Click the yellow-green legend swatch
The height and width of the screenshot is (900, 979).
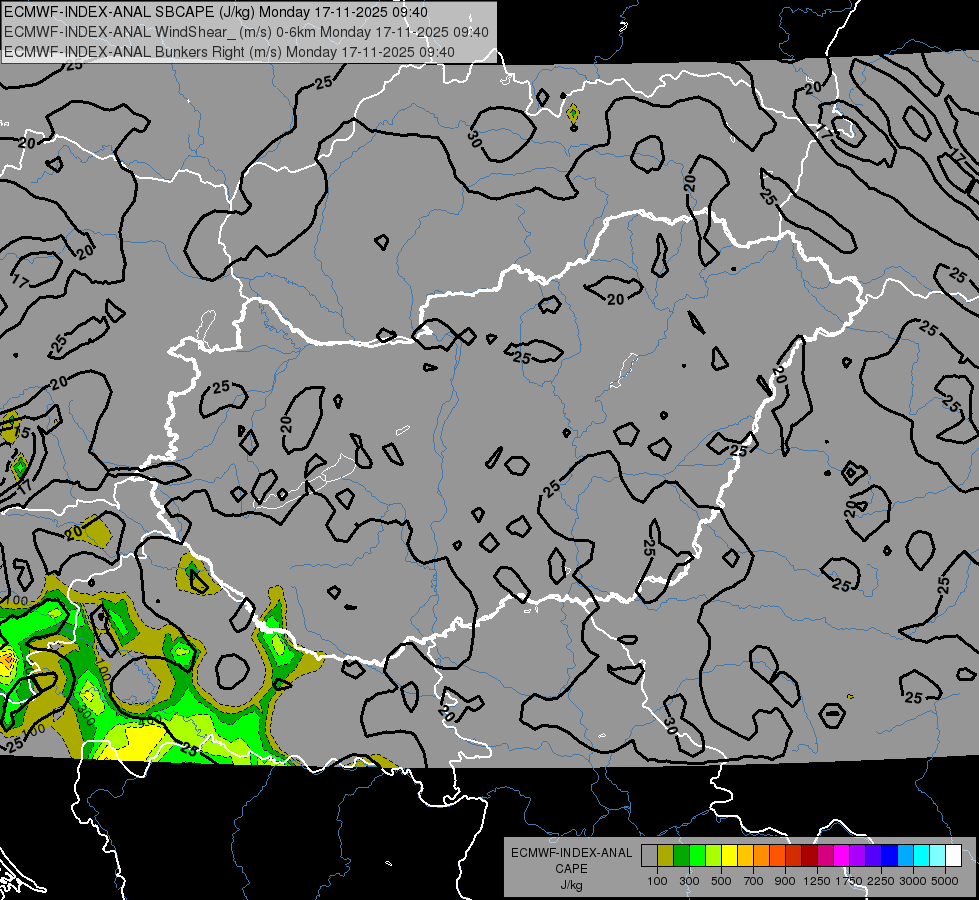pyautogui.click(x=714, y=855)
